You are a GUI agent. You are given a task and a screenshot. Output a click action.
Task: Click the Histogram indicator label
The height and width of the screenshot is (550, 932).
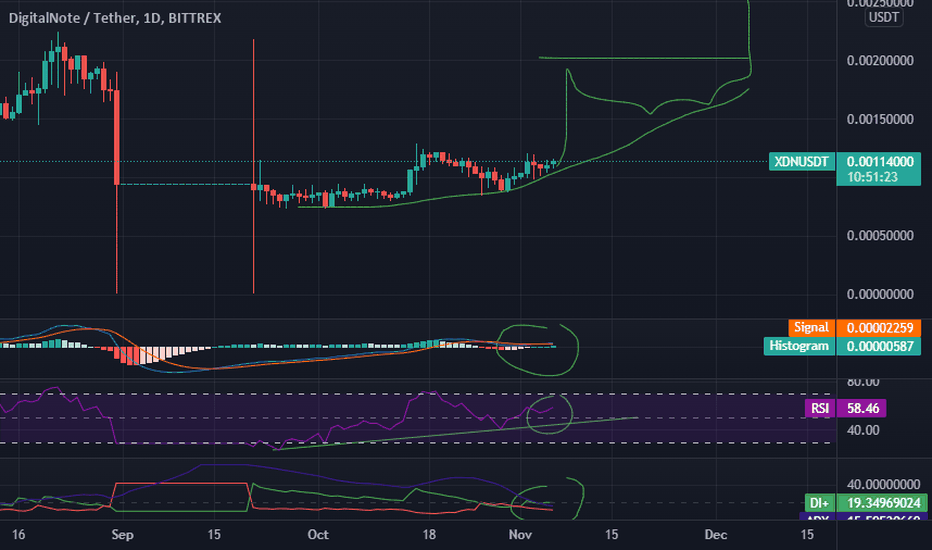[x=799, y=346]
